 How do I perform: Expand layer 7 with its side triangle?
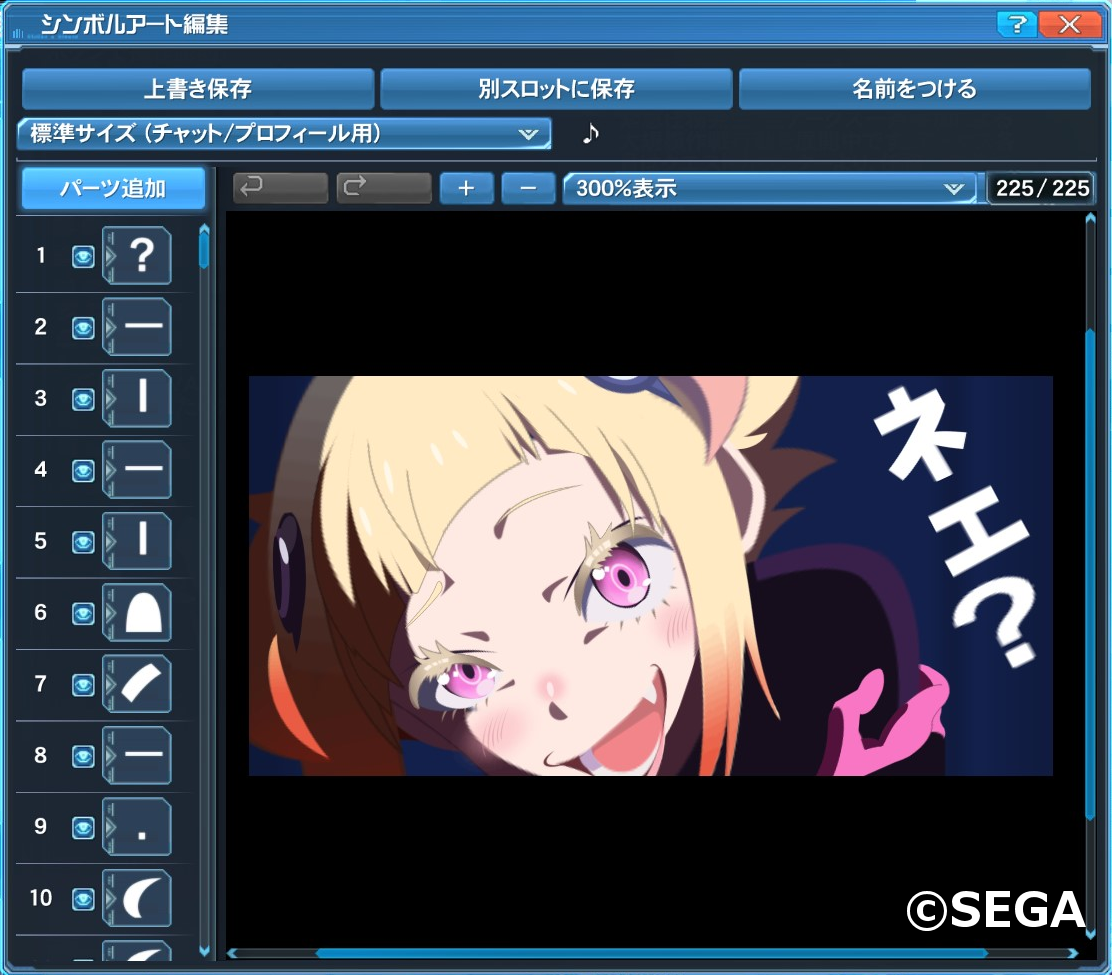(109, 684)
